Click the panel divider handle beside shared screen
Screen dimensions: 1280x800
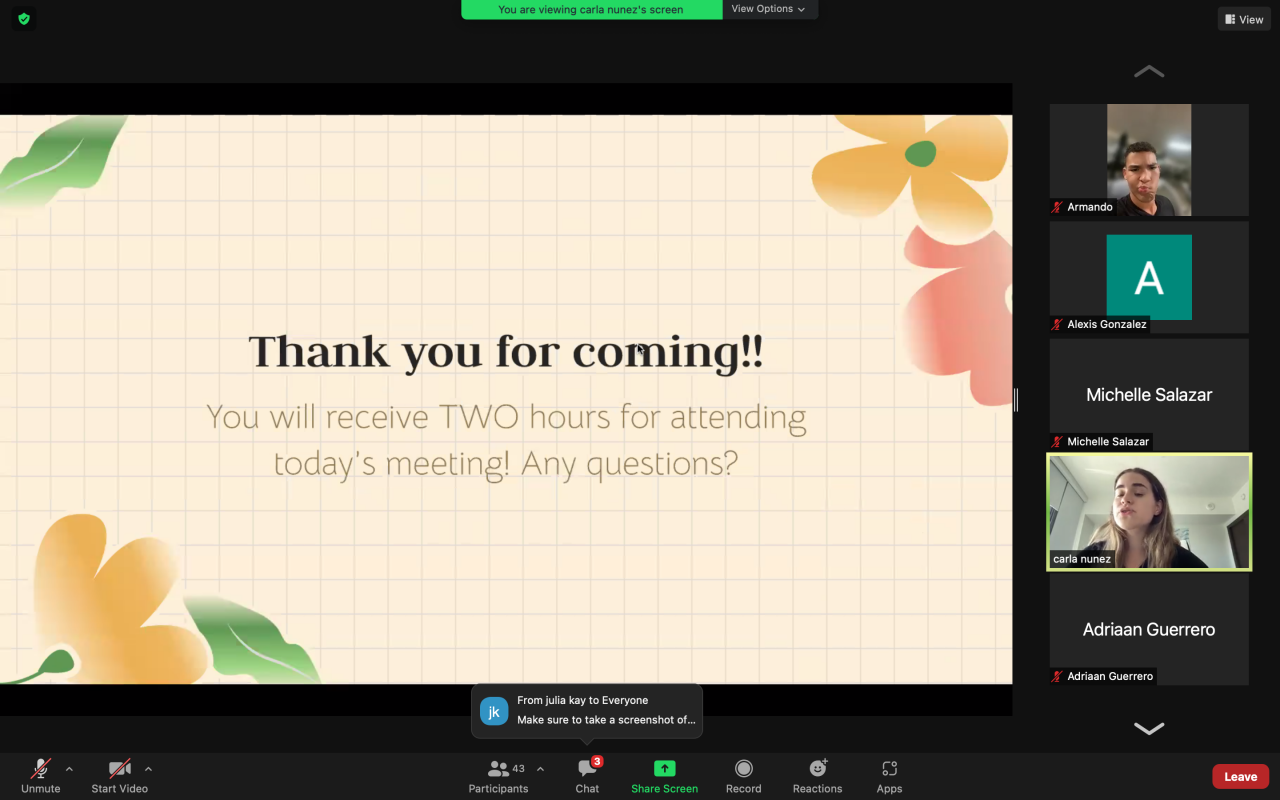[x=1016, y=400]
